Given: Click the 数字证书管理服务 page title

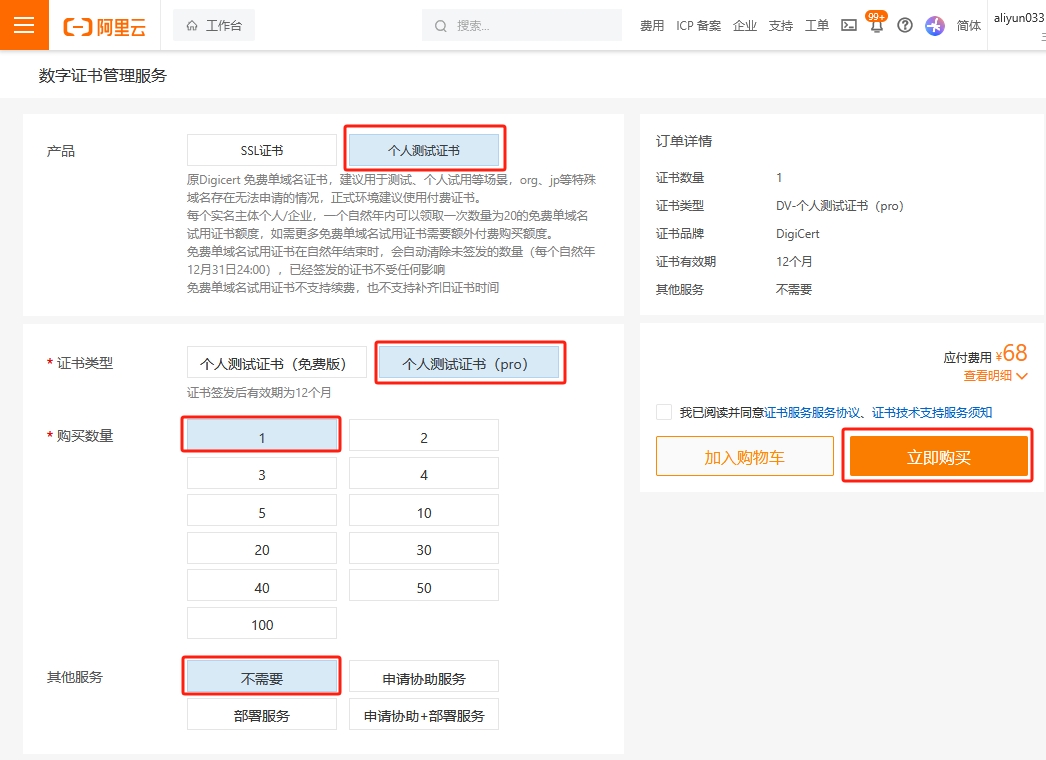Looking at the screenshot, I should pos(103,75).
